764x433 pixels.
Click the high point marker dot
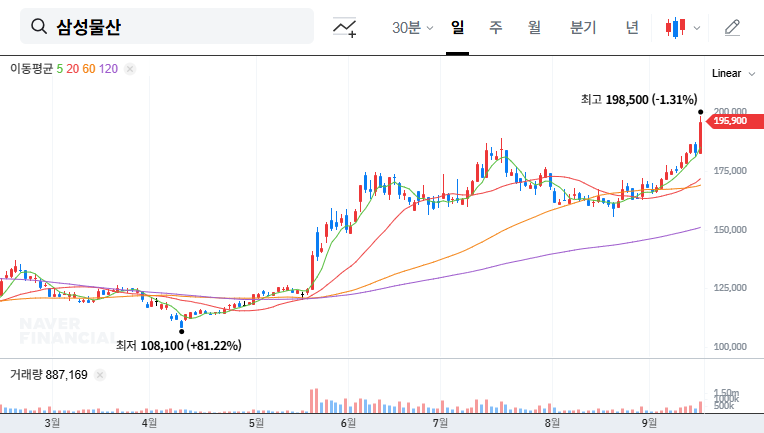point(701,112)
